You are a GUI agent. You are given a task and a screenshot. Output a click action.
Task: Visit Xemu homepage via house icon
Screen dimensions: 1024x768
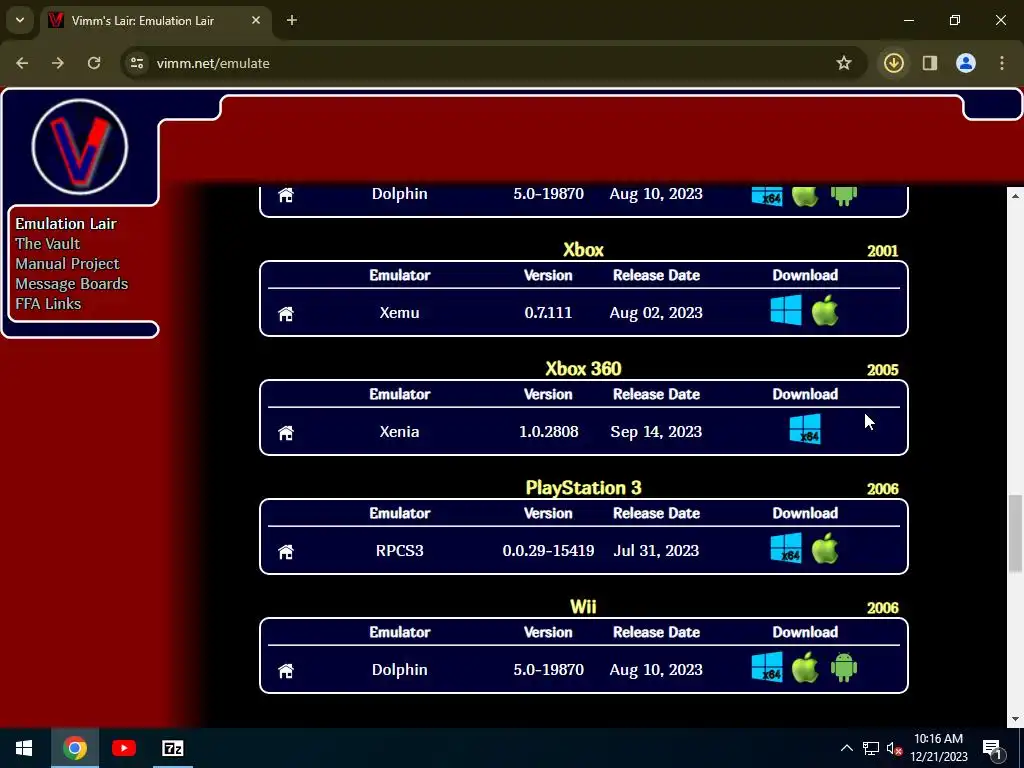click(286, 313)
